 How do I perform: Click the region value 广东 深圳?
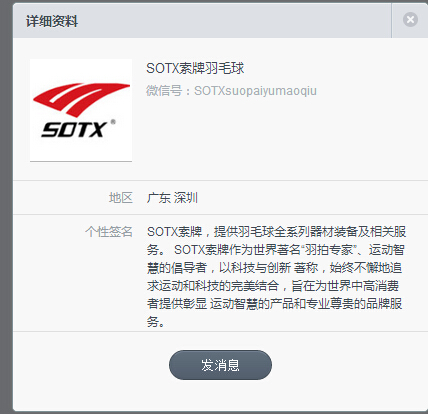point(172,198)
